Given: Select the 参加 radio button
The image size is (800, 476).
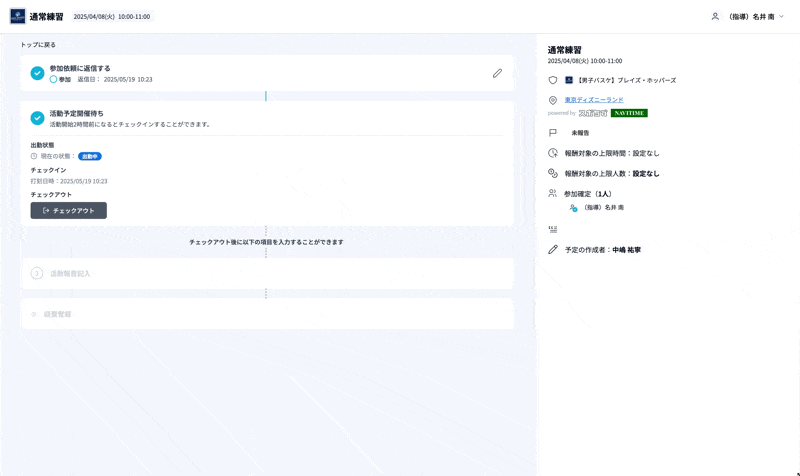Looking at the screenshot, I should click(54, 79).
